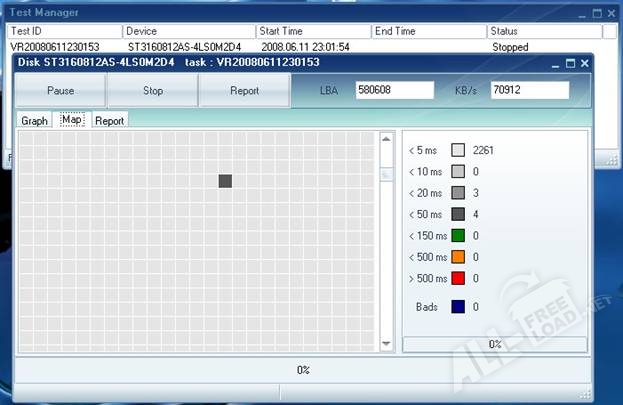The height and width of the screenshot is (405, 623).
Task: Click the KB/s value field
Action: click(x=528, y=90)
